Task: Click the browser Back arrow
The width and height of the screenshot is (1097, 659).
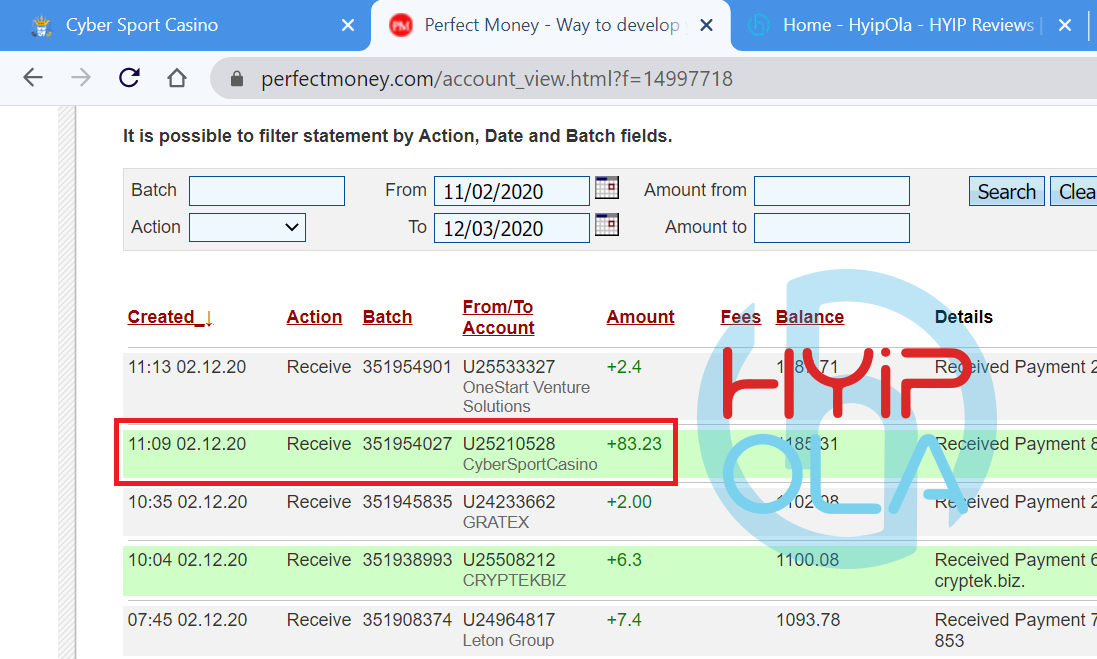Action: 33,78
